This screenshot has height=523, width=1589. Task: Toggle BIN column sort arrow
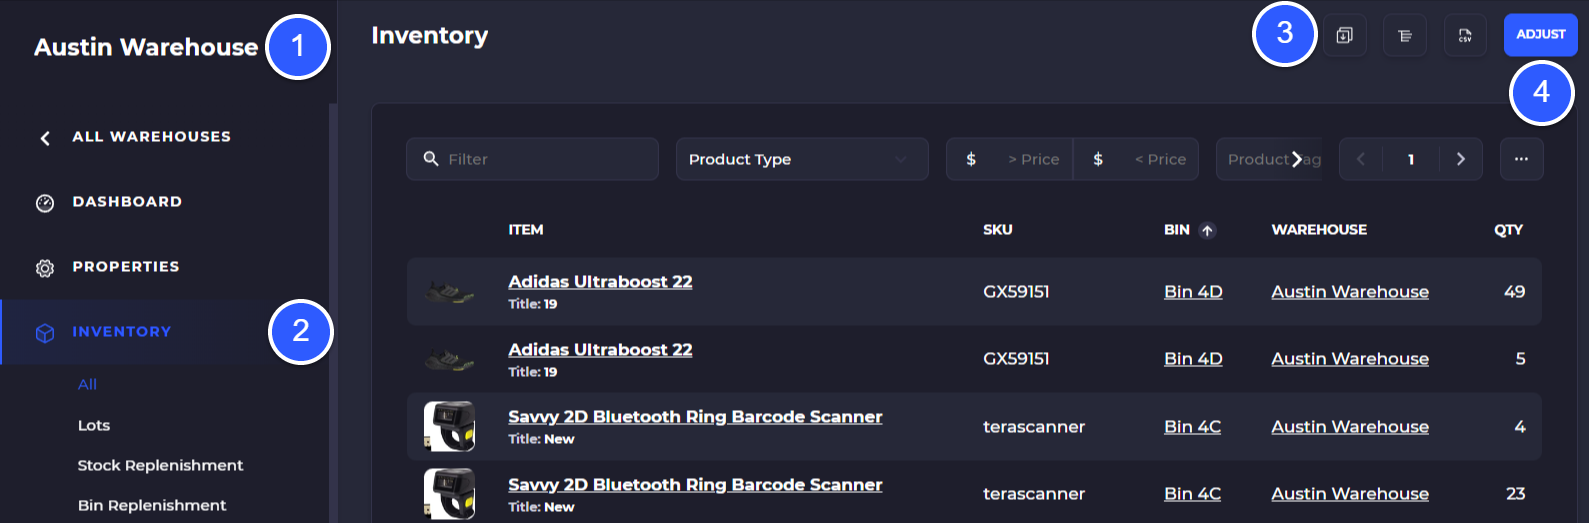tap(1207, 231)
